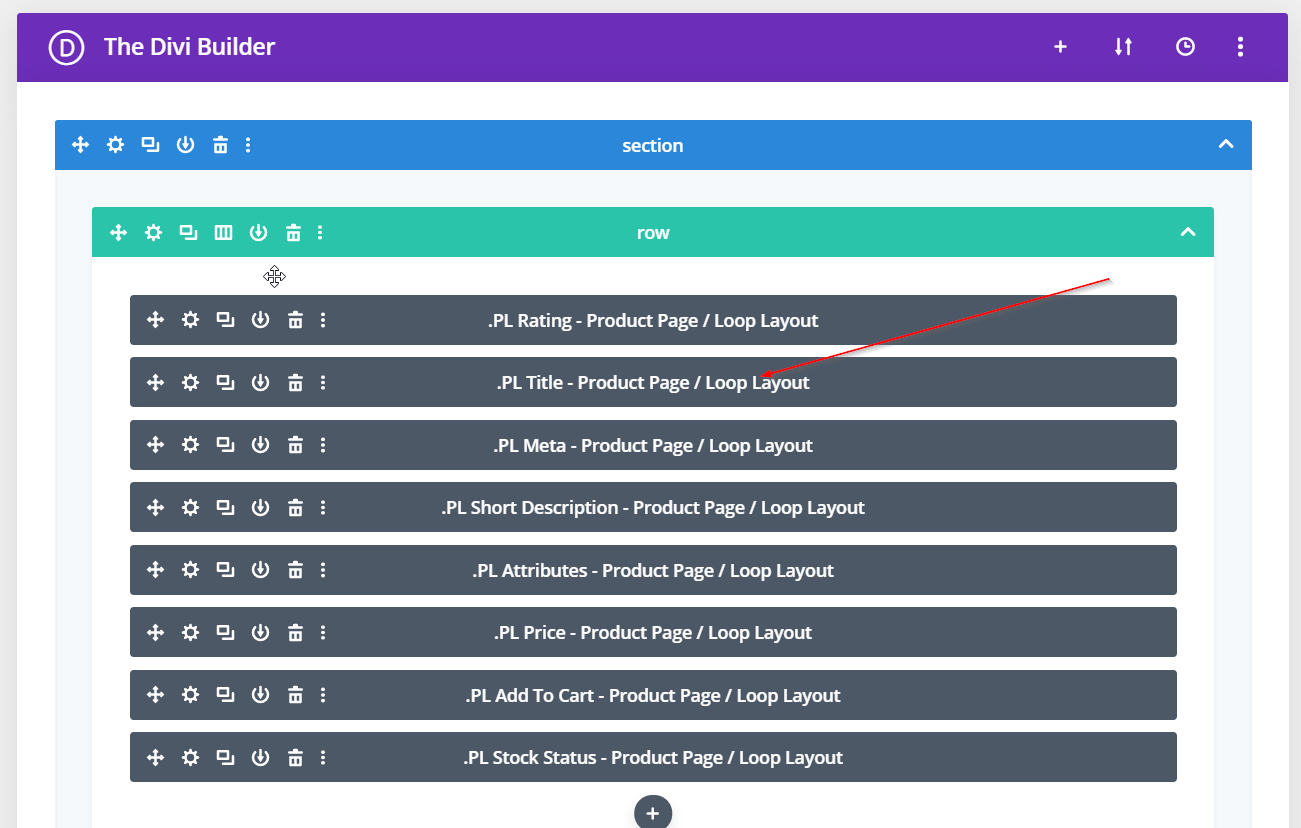Click the plus icon in Divi Builder header
The height and width of the screenshot is (828, 1301).
1060,47
